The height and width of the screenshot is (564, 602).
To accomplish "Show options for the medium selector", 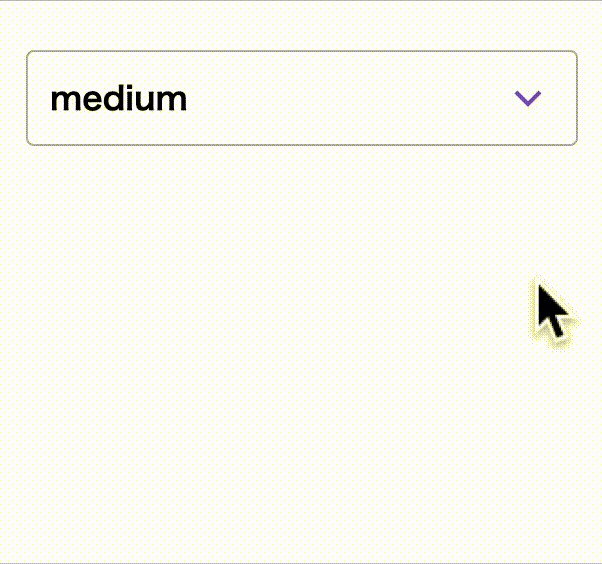I will [x=301, y=98].
